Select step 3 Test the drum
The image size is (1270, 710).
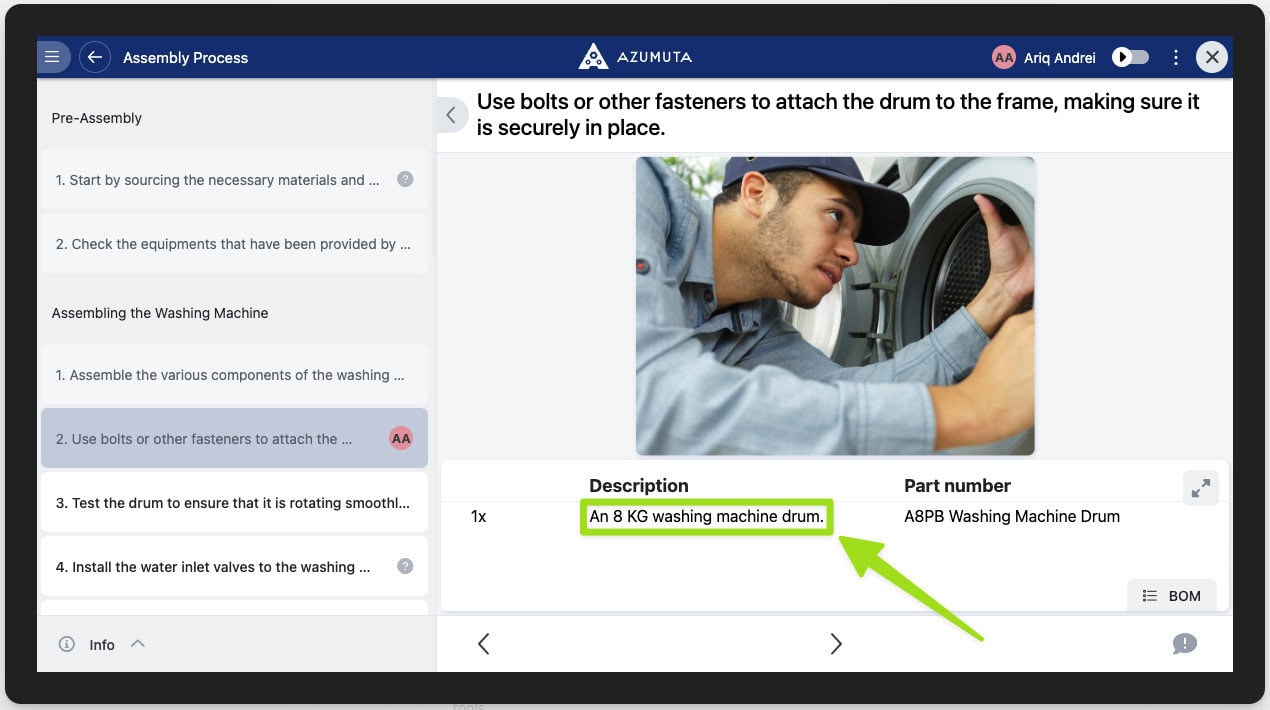pyautogui.click(x=233, y=503)
